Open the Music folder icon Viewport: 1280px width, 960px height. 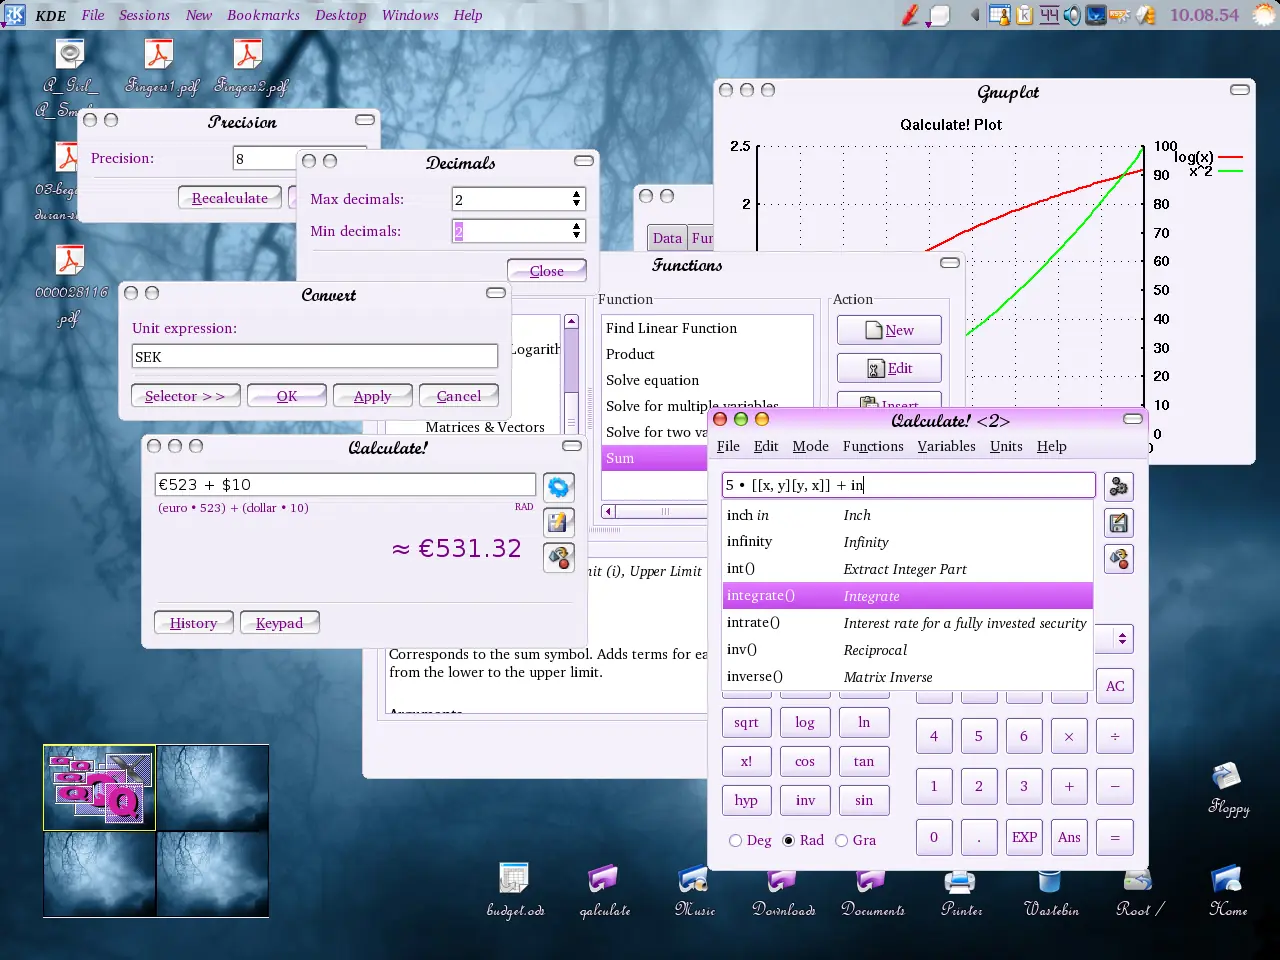point(694,889)
